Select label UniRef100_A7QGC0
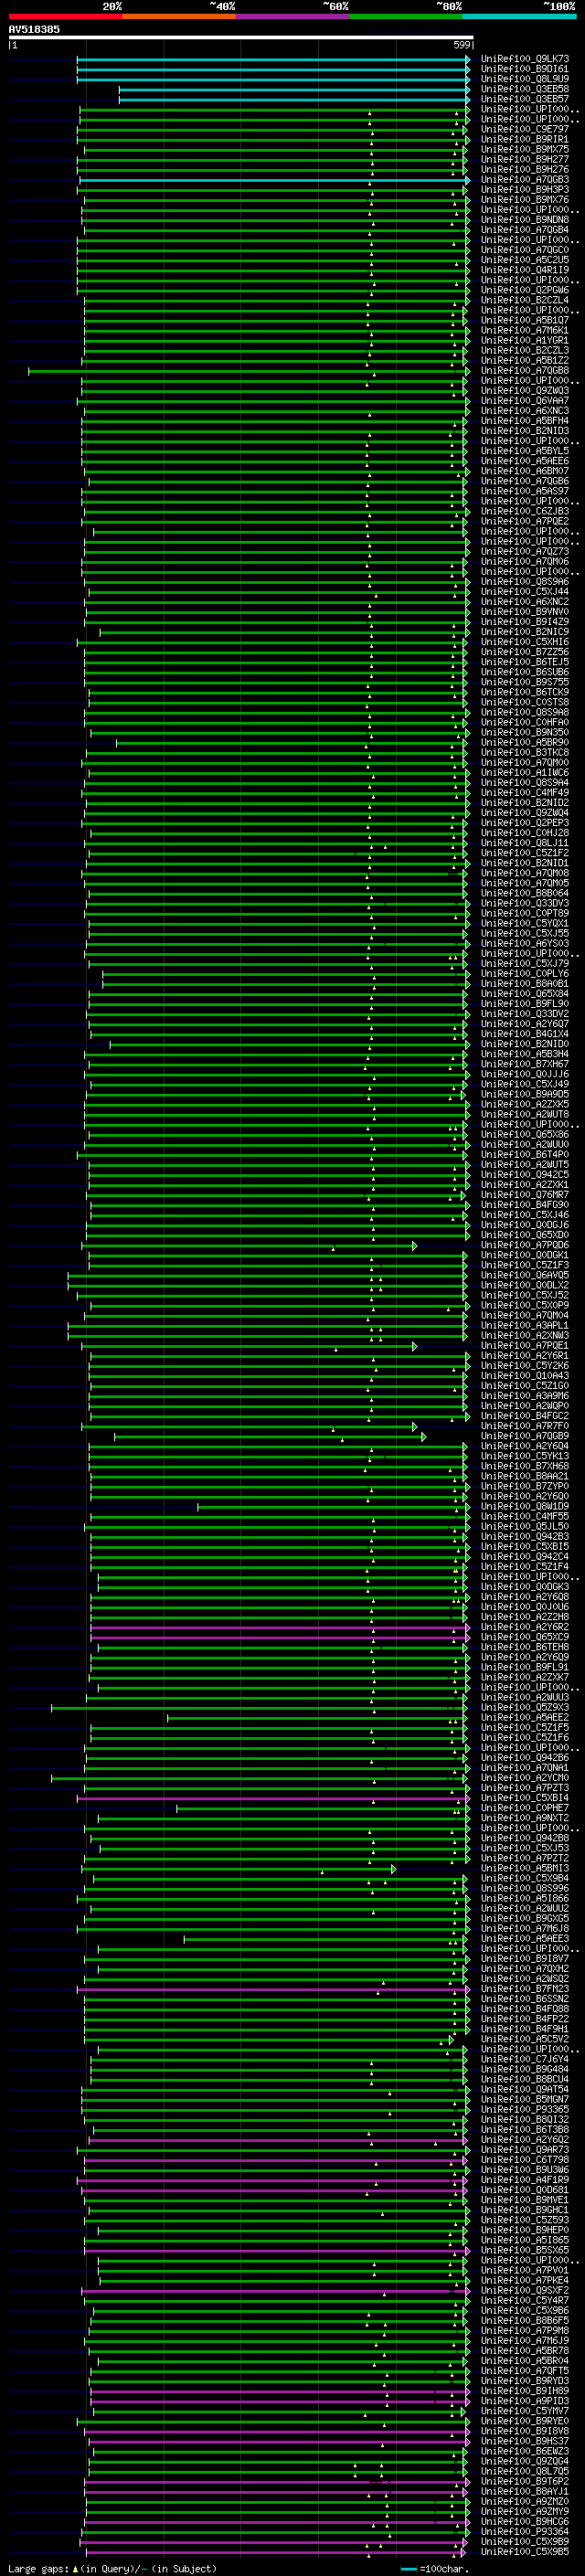 click(524, 250)
